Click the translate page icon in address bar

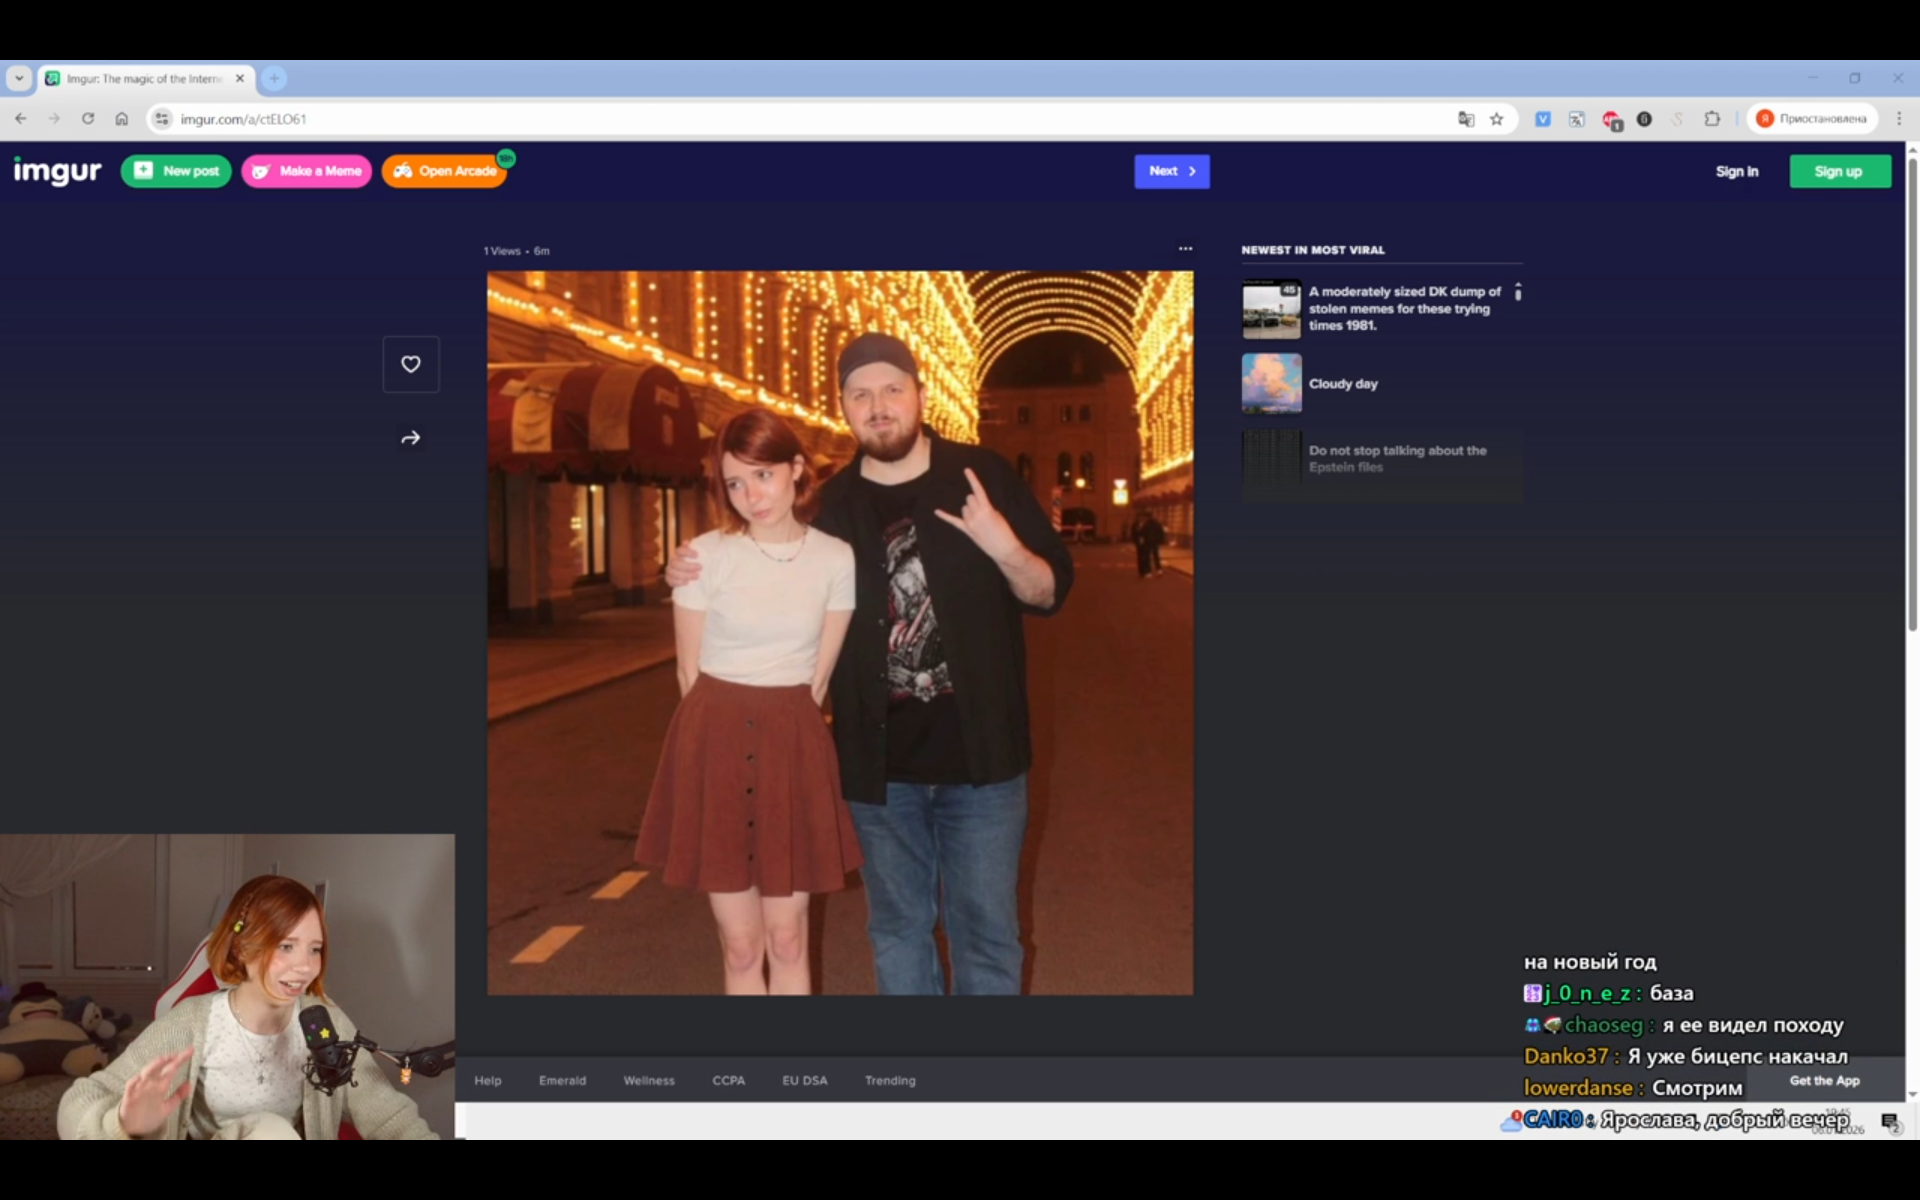click(x=1466, y=119)
